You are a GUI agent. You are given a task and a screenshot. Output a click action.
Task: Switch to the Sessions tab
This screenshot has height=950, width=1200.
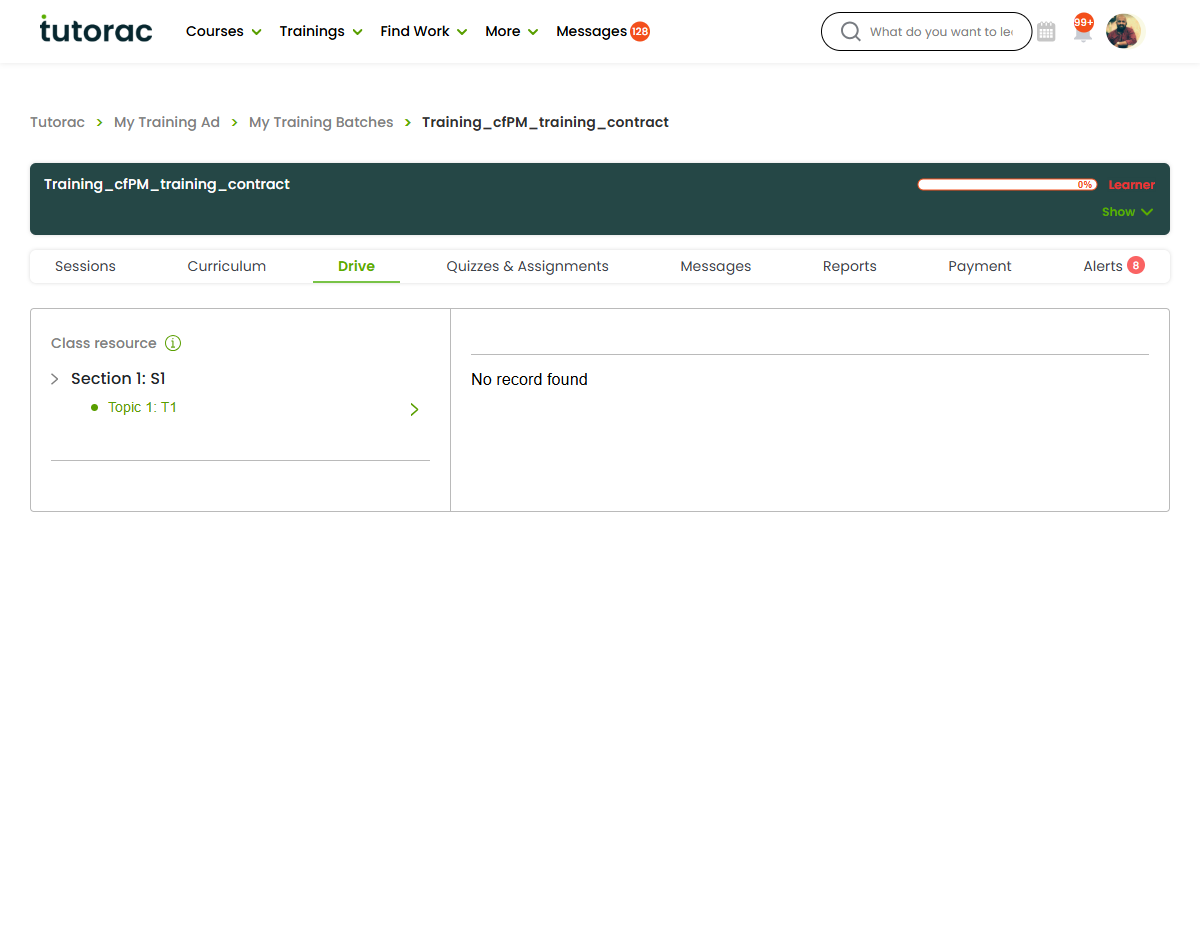(85, 266)
